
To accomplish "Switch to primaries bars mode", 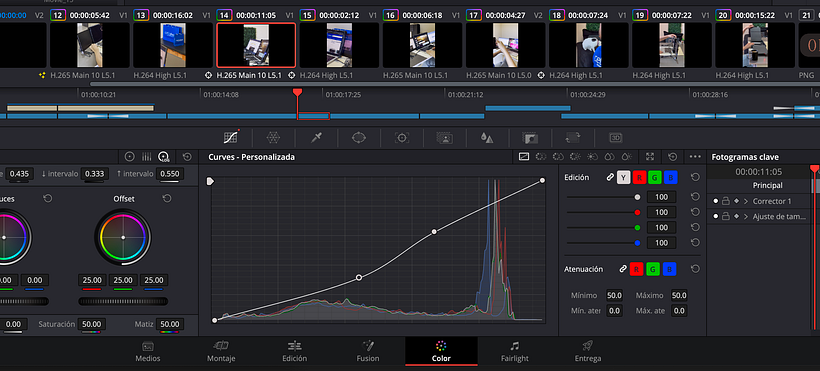I will tap(147, 156).
